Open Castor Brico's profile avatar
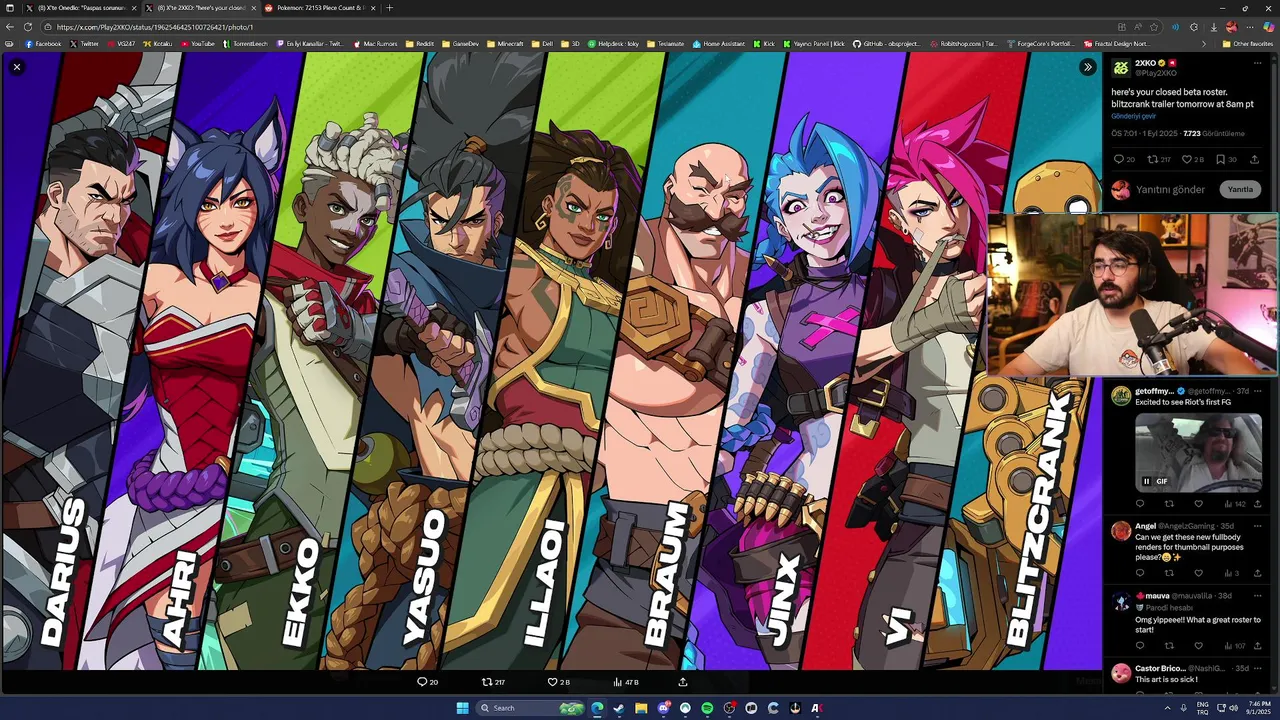Viewport: 1280px width, 720px height. click(1121, 673)
